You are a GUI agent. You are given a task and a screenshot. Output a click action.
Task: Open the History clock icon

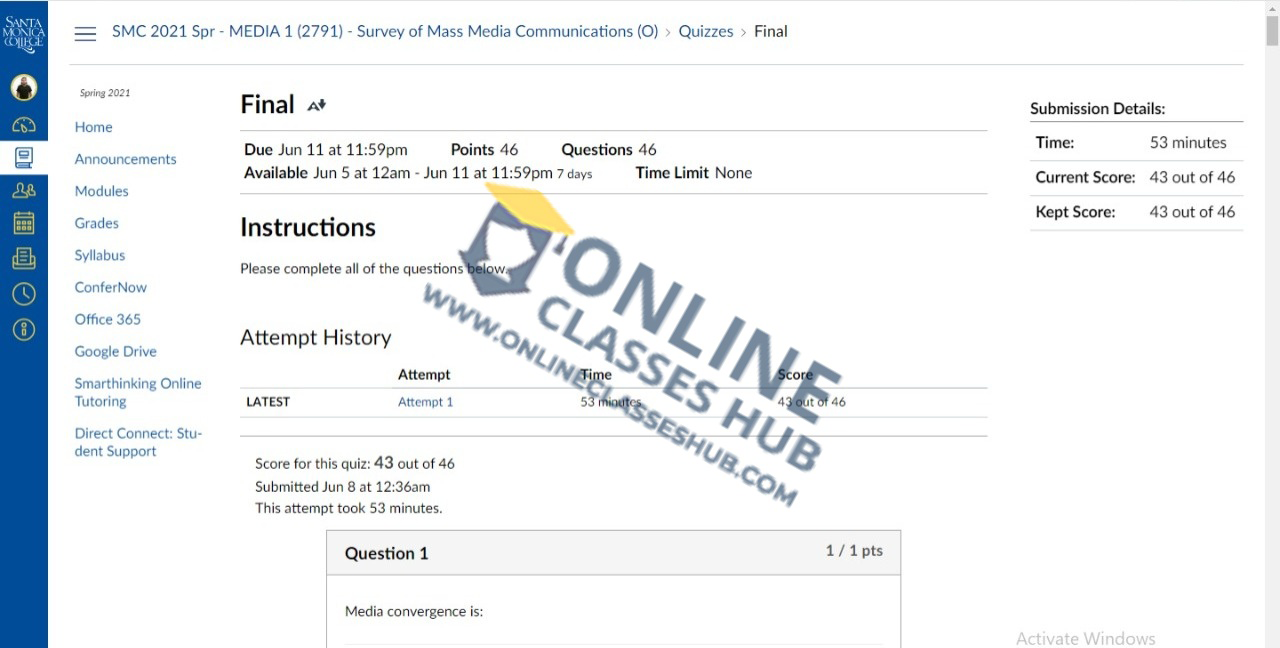(x=24, y=294)
